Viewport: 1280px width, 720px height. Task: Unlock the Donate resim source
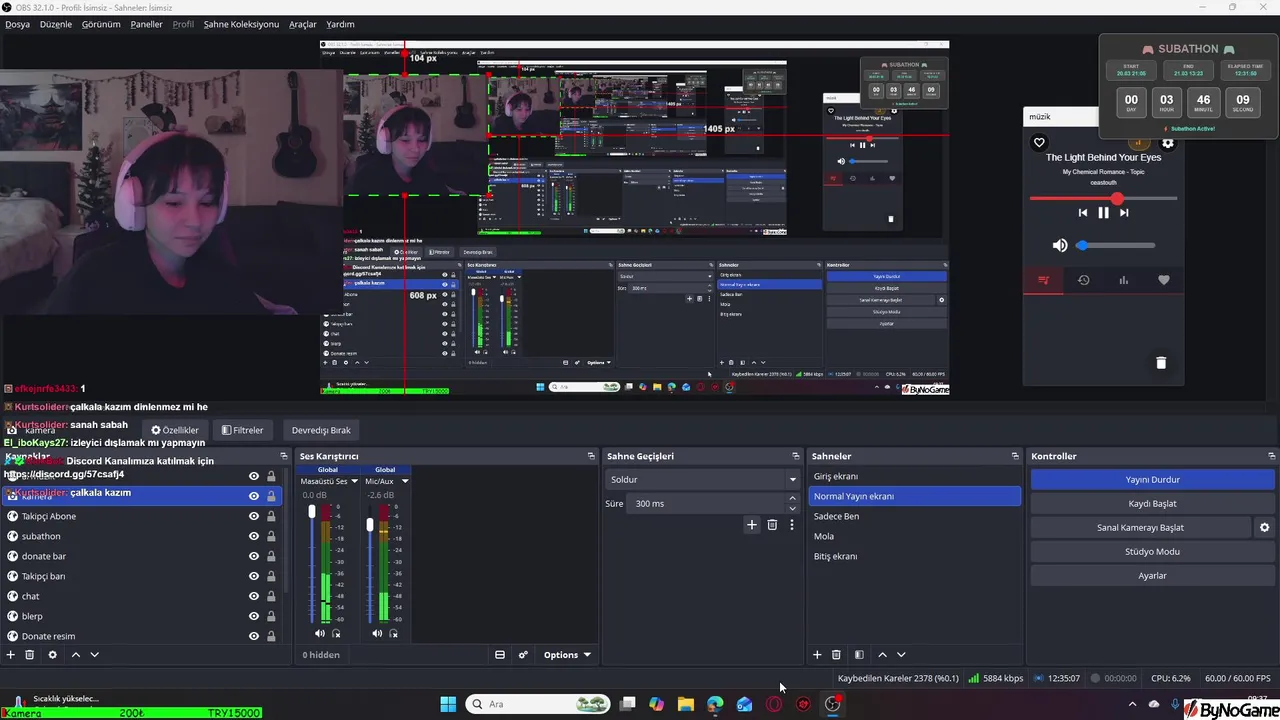click(x=271, y=636)
